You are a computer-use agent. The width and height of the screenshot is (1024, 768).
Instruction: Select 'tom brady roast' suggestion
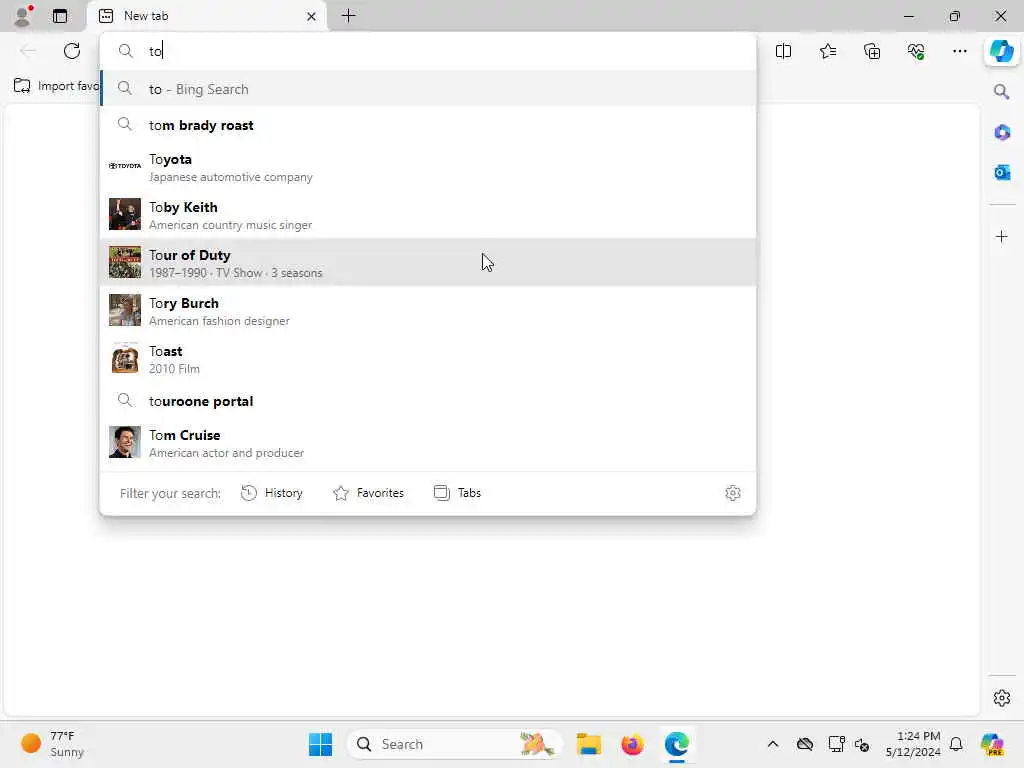(x=428, y=125)
